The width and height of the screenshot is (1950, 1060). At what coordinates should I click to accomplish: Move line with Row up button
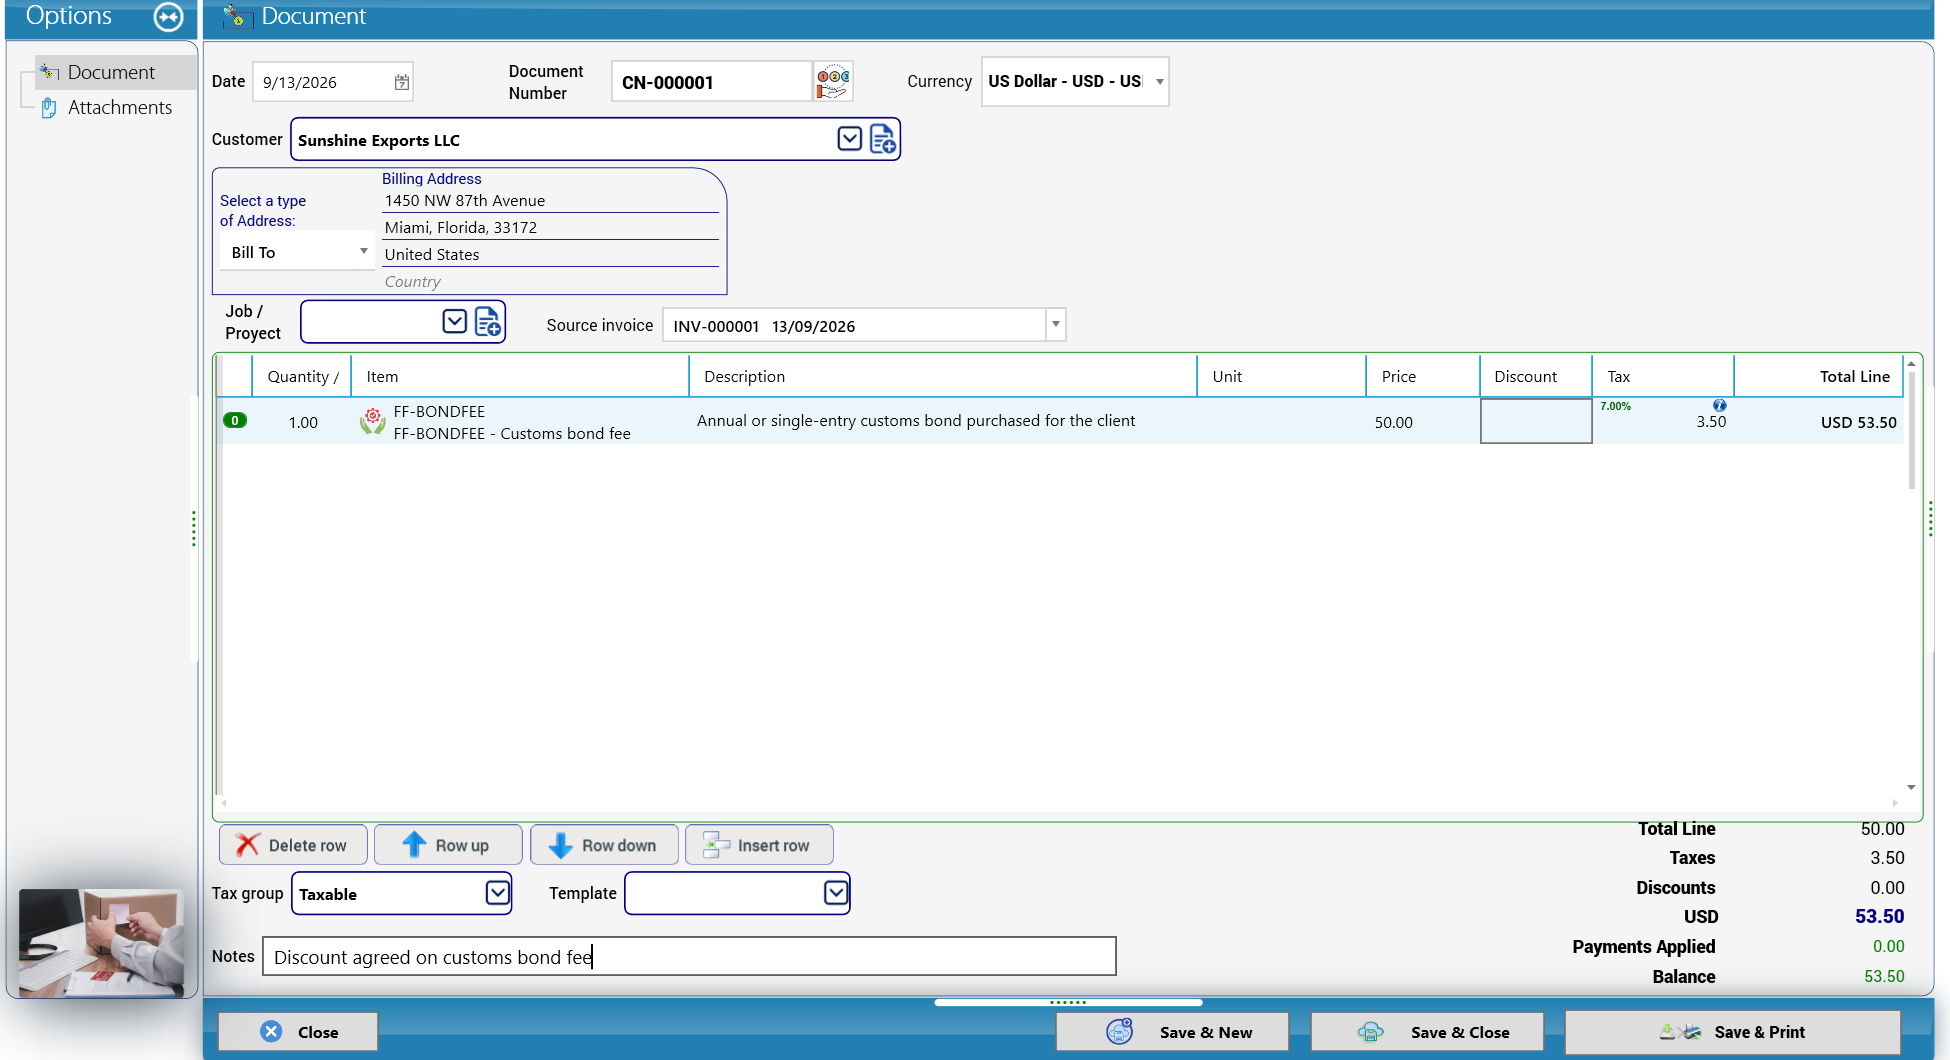click(x=448, y=845)
